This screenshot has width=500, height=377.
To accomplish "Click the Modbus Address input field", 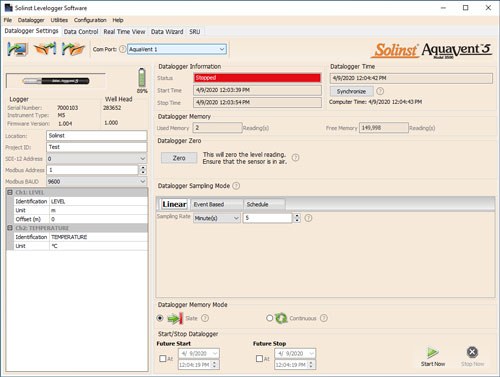I will click(x=92, y=170).
